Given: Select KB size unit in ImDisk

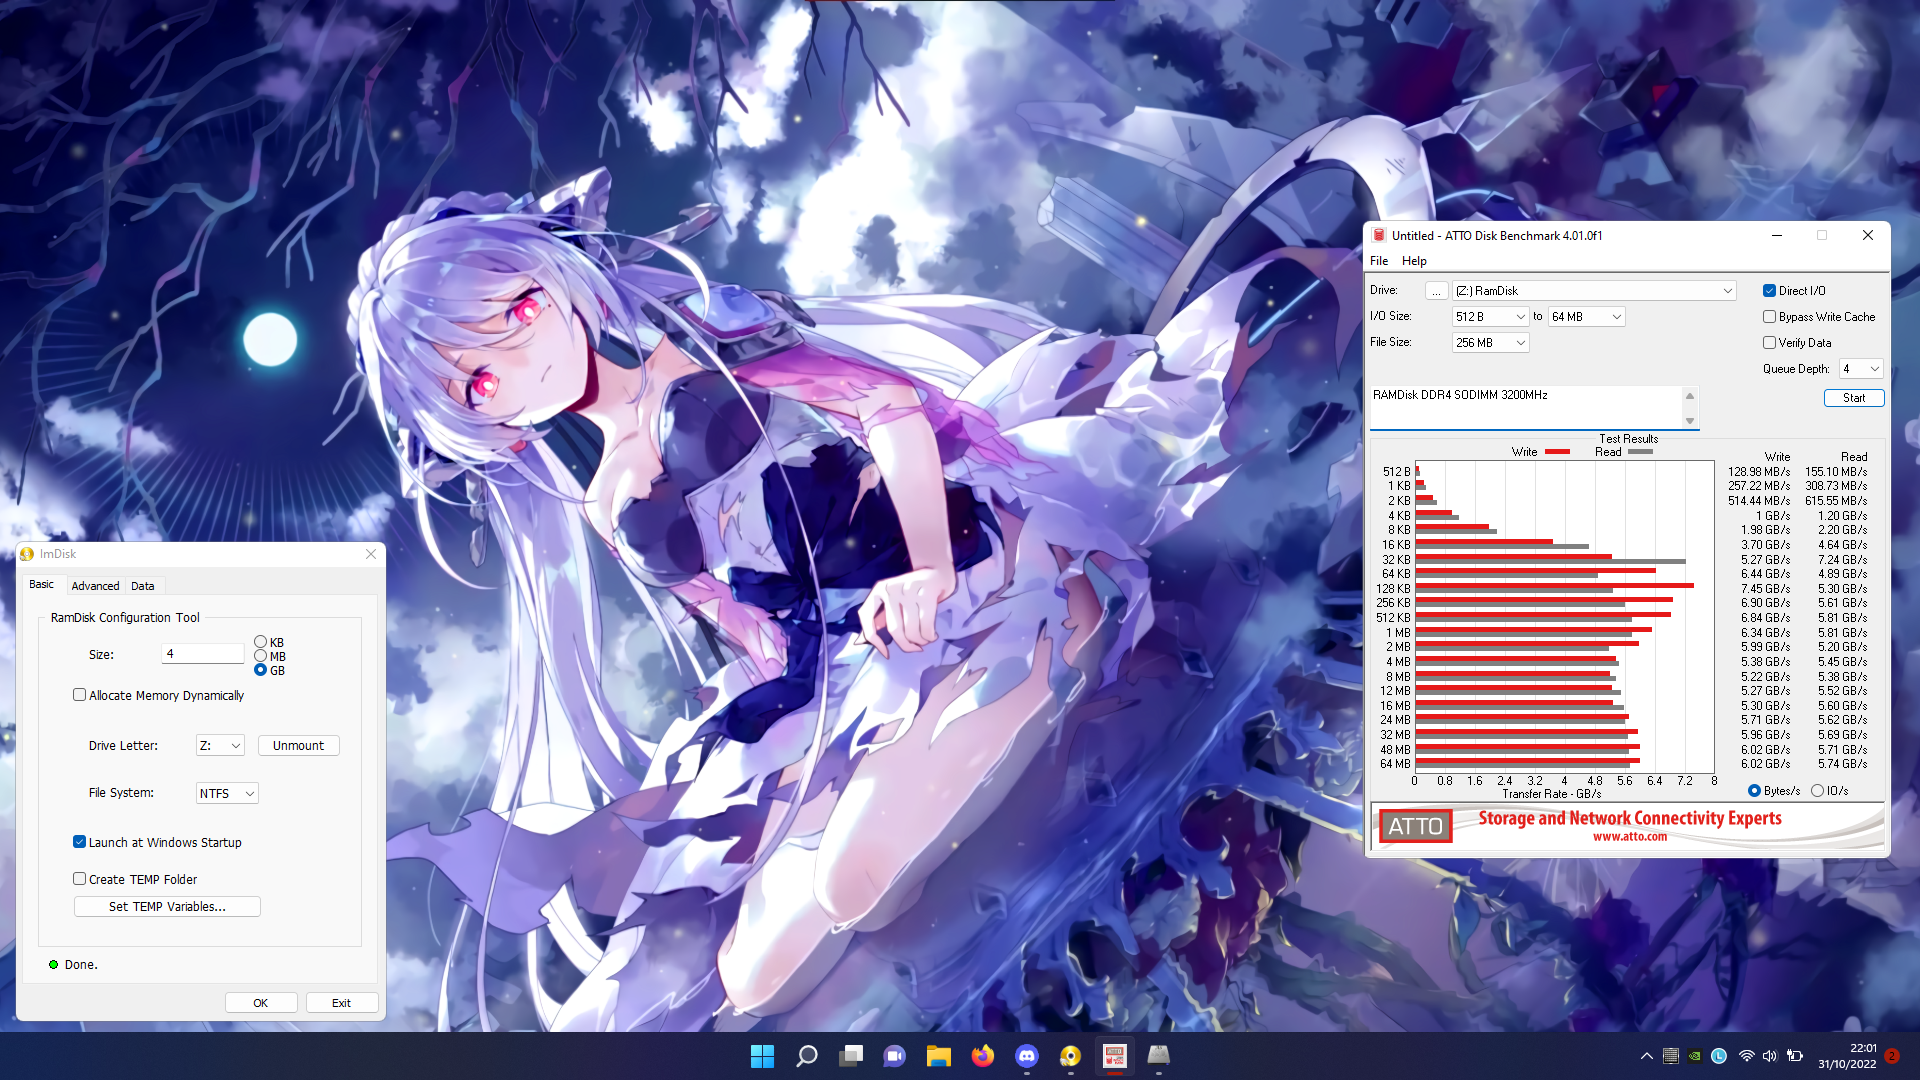Looking at the screenshot, I should tap(261, 642).
